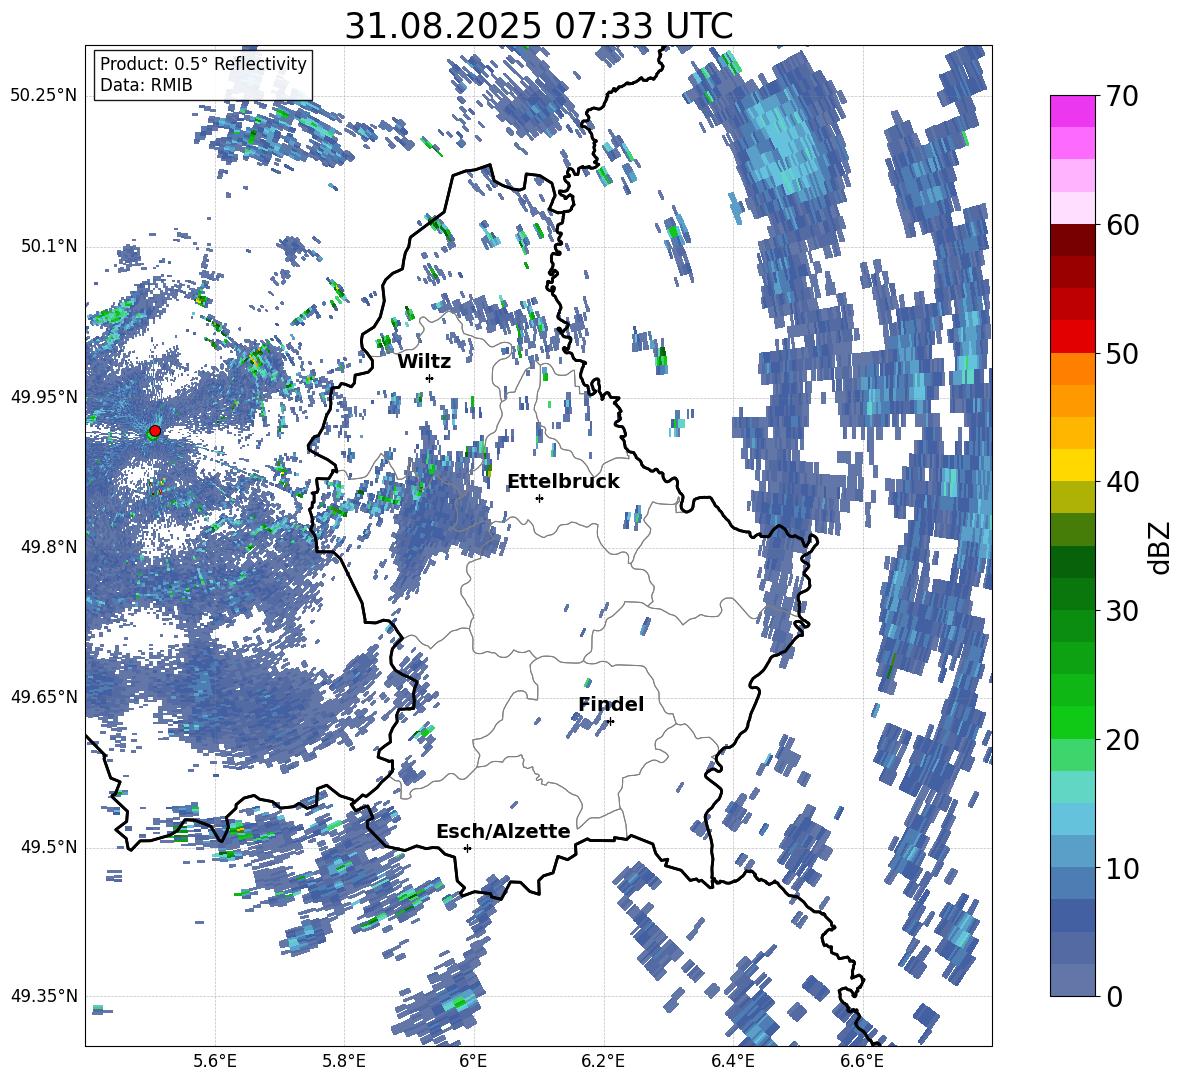Click 'Product: 0.5° Reflectivity' text
Screen dimensions: 1184x1081
[x=203, y=64]
